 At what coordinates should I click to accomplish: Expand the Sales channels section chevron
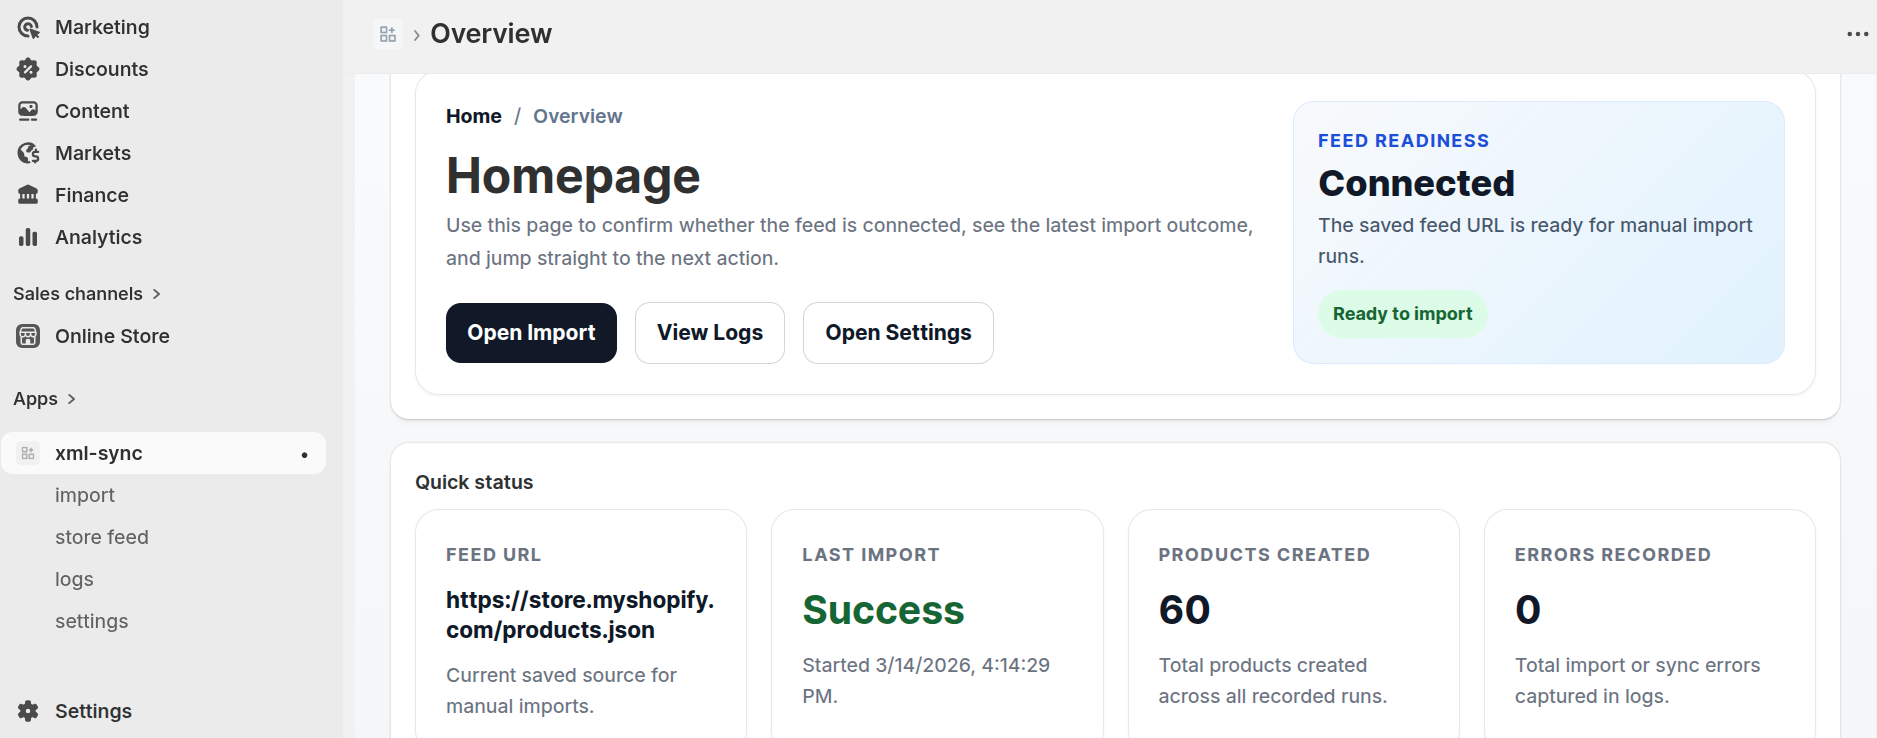[x=156, y=294]
